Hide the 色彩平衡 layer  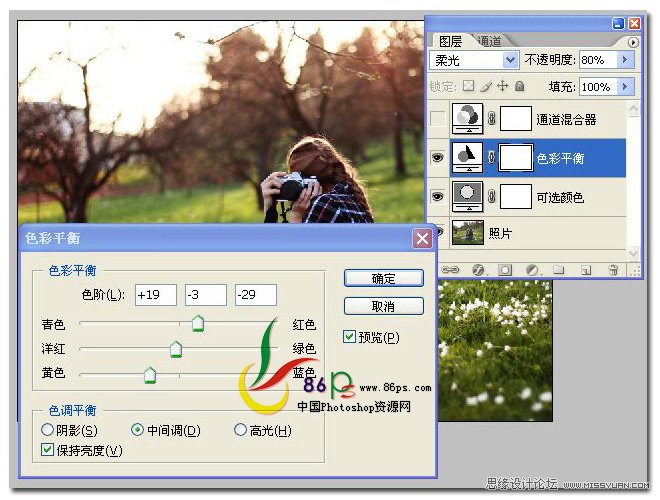(x=437, y=158)
